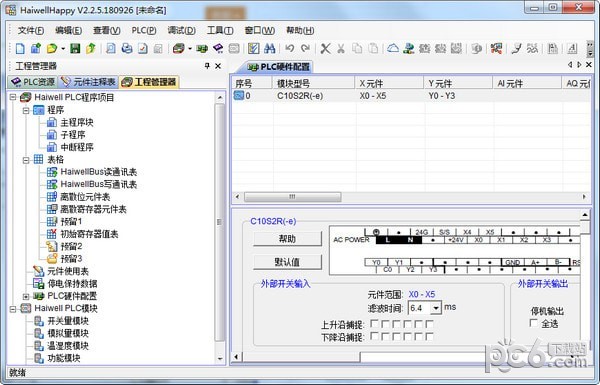Toggle first 上升沿捕捉 checkbox
This screenshot has width=600, height=385.
tap(375, 324)
